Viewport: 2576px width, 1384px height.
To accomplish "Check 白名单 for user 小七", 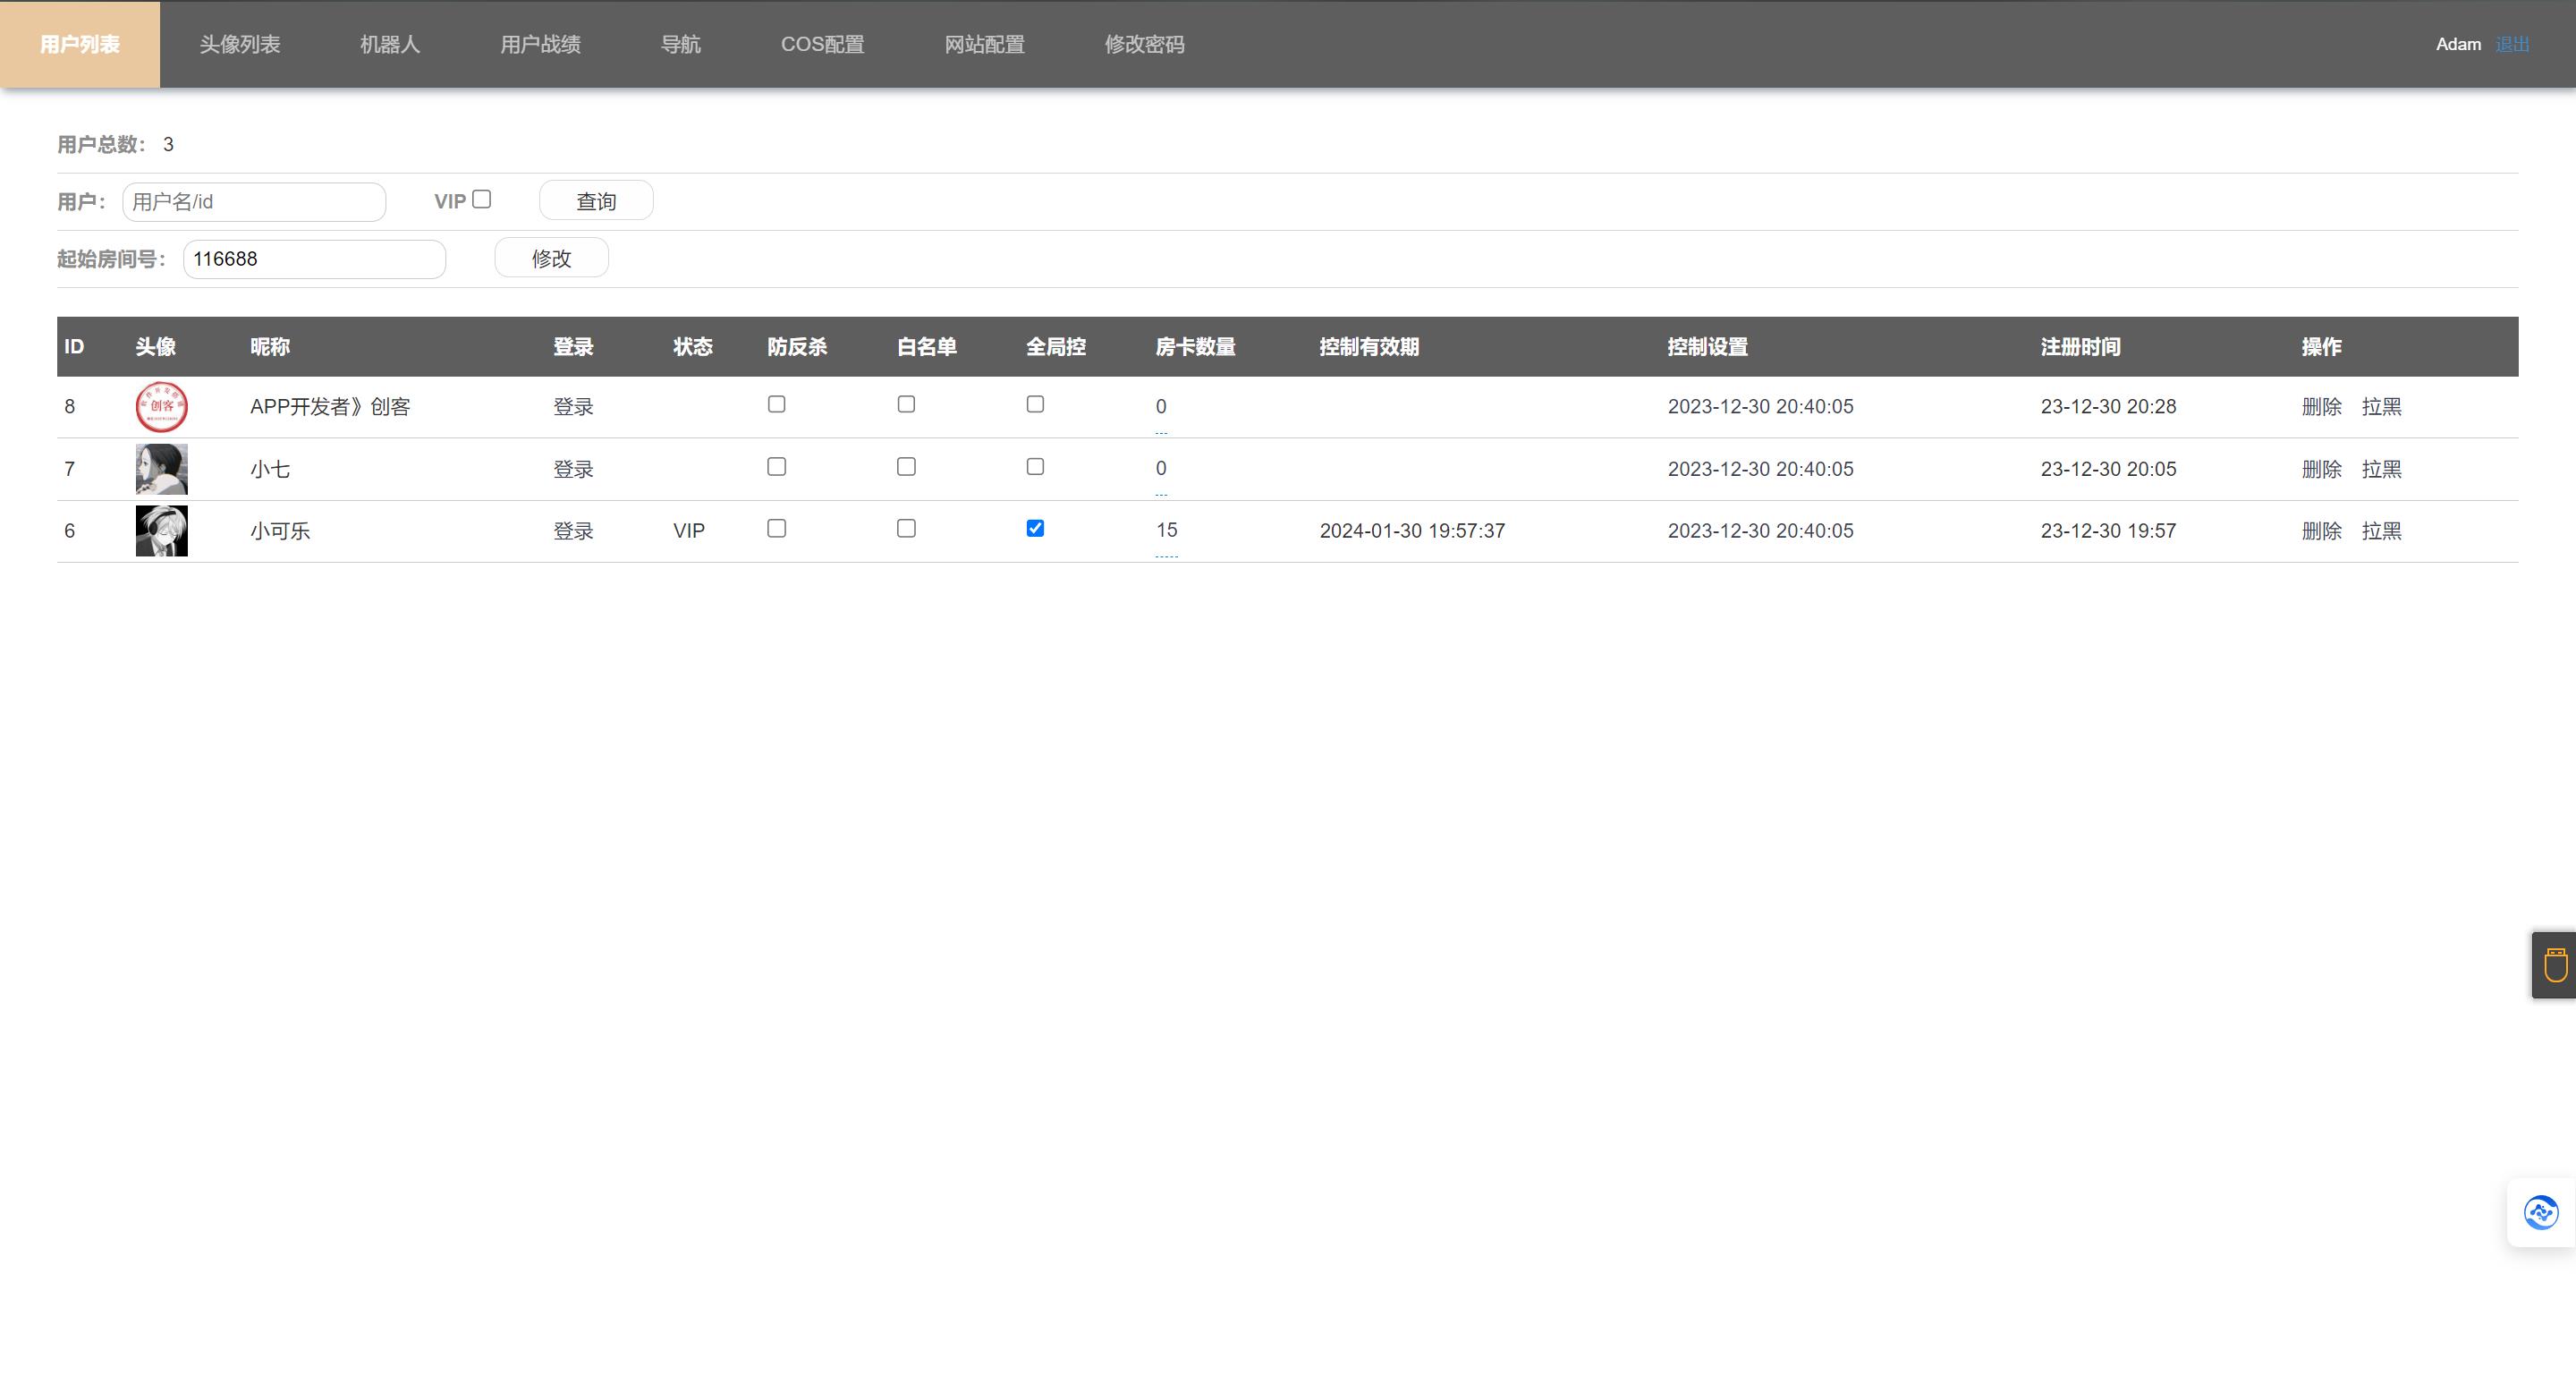I will pyautogui.click(x=906, y=467).
